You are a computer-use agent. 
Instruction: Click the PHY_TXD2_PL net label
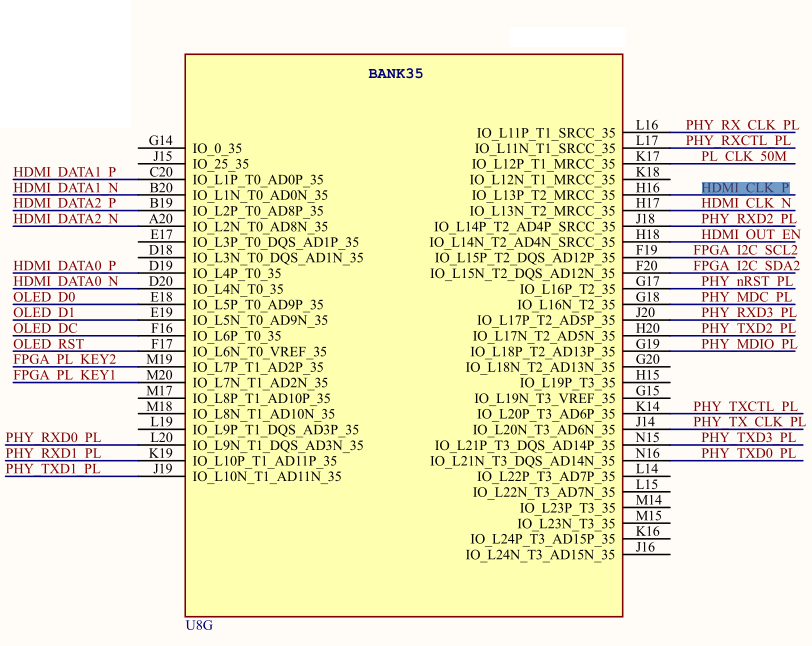pos(749,328)
